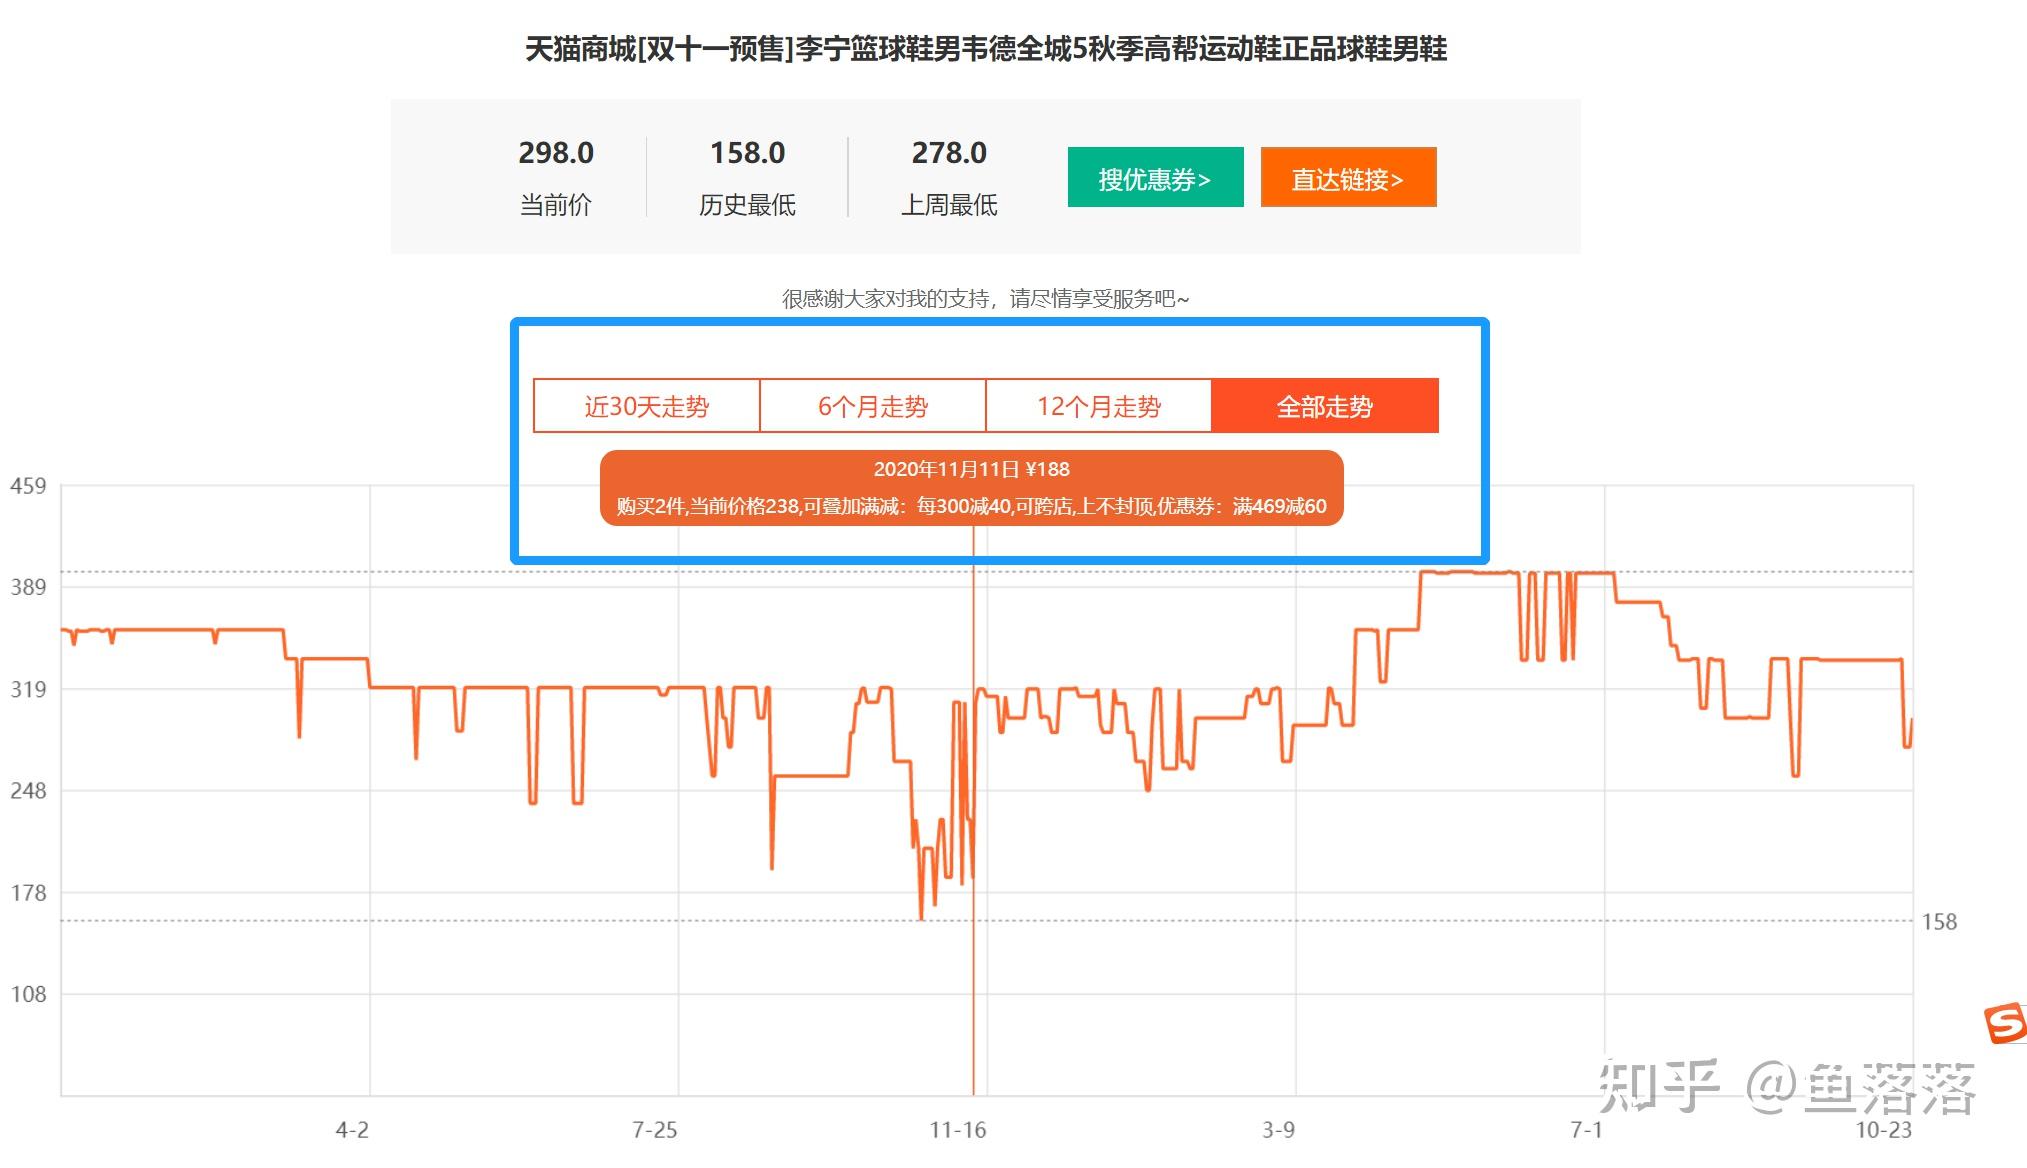Click the green 搜优惠券> button
Image resolution: width=2027 pixels, height=1168 pixels.
pyautogui.click(x=1155, y=177)
